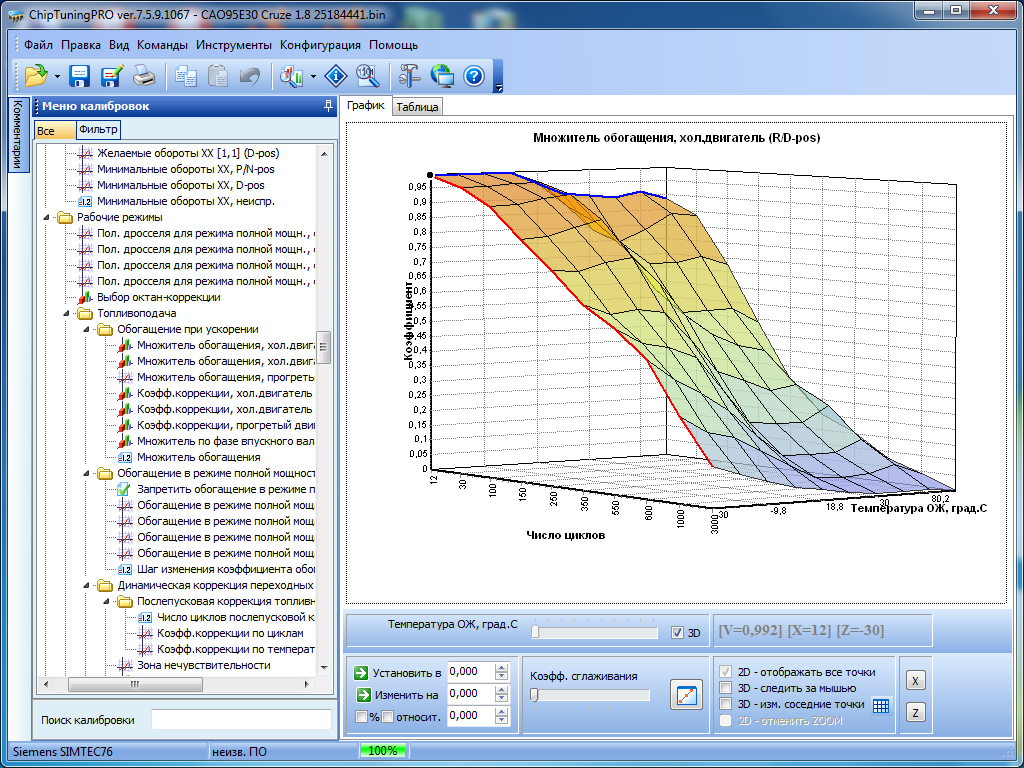Open the tools hammer and wrench icon
This screenshot has width=1024, height=768.
coord(410,76)
